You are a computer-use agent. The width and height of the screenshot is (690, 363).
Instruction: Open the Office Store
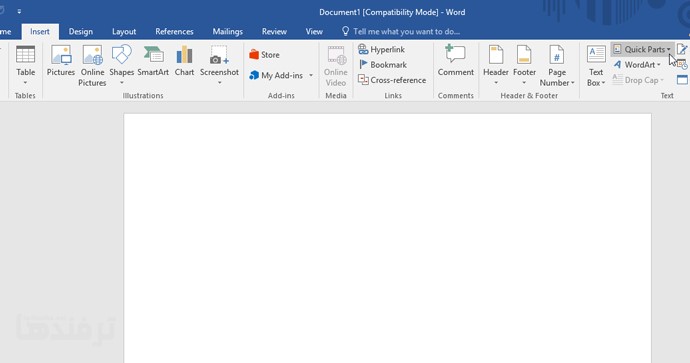point(264,55)
